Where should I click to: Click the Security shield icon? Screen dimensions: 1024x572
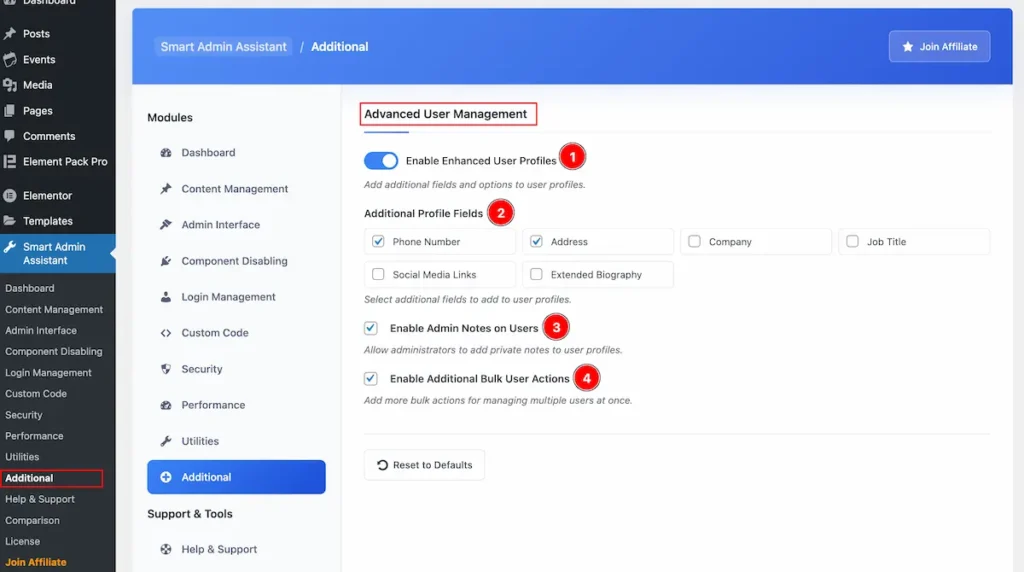click(166, 369)
